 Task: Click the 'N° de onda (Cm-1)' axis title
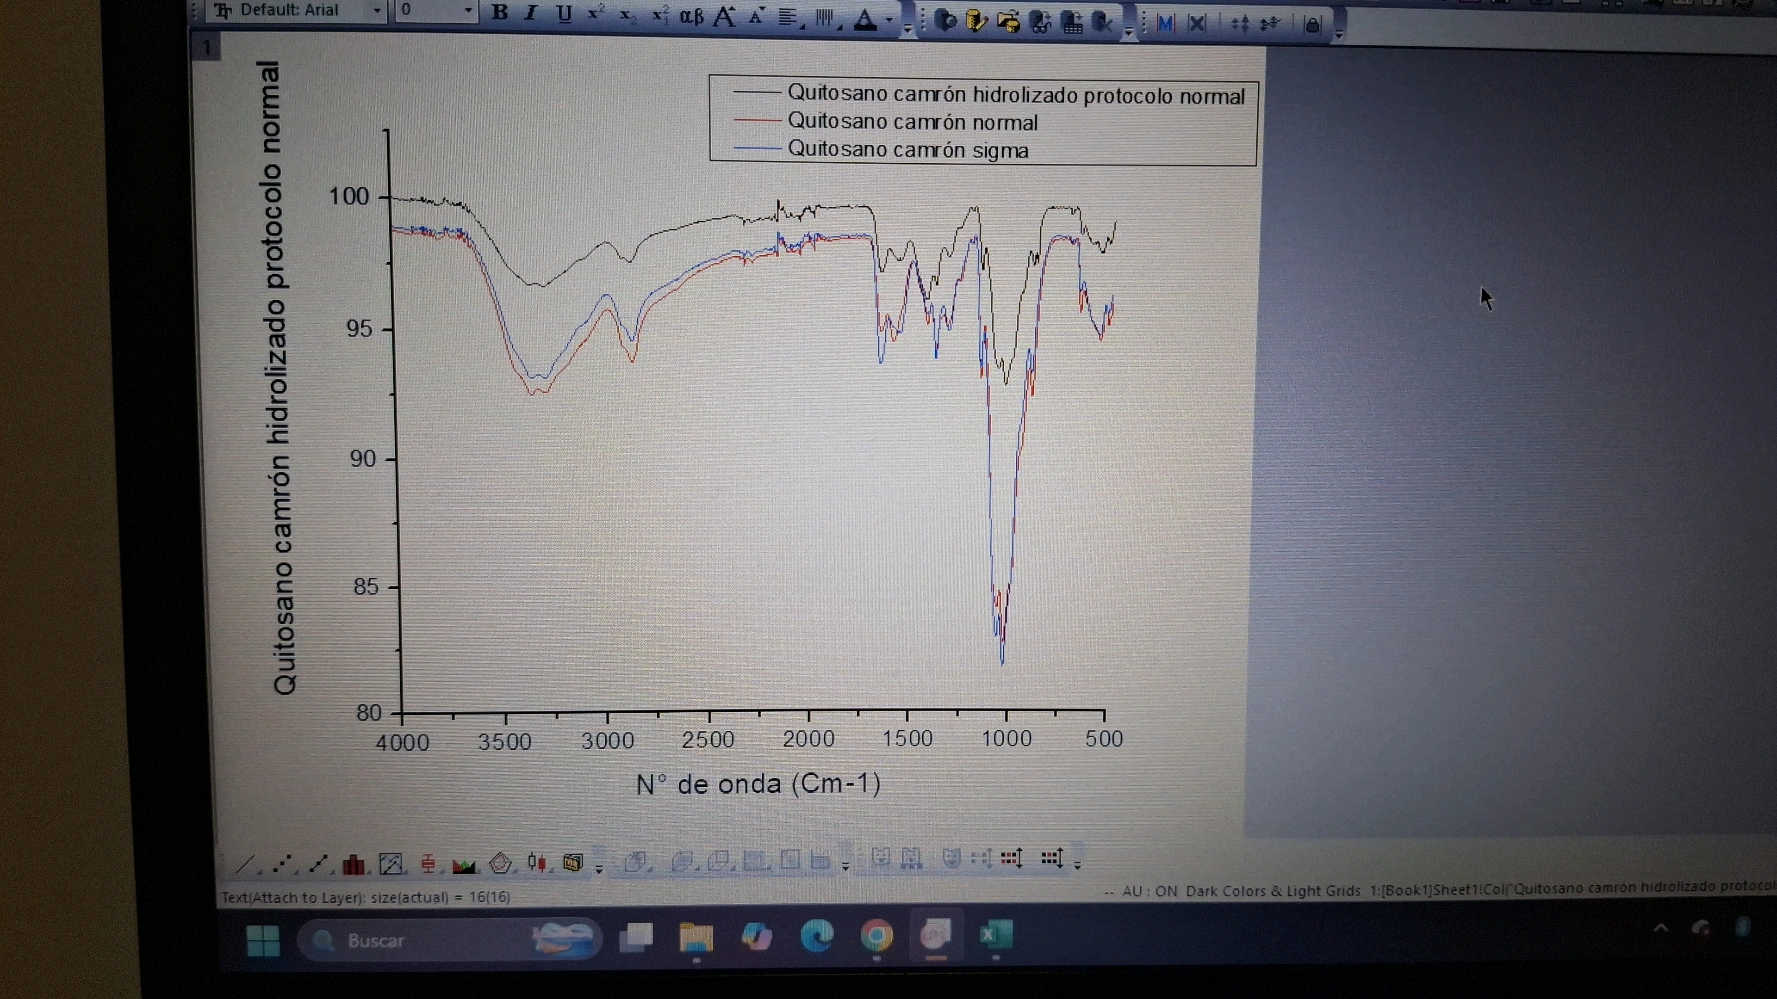tap(758, 784)
